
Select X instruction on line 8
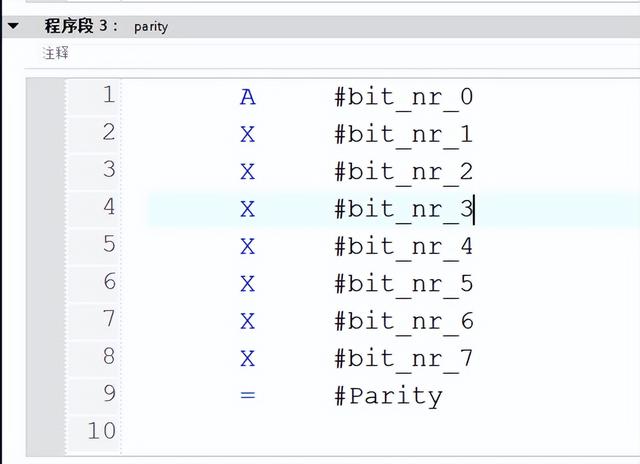(x=248, y=359)
